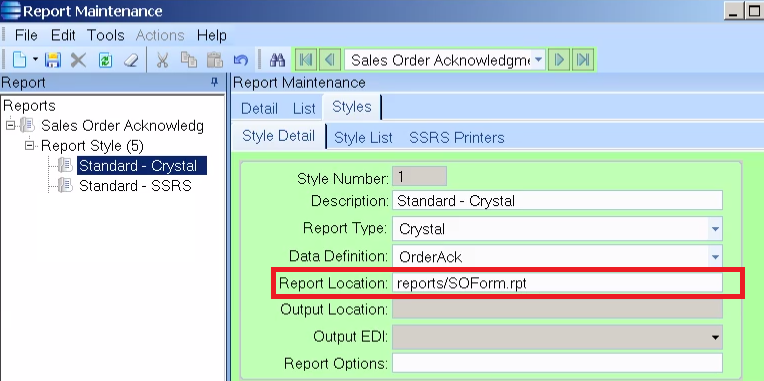764x381 pixels.
Task: Click the Paste clipboard icon
Action: [x=214, y=60]
